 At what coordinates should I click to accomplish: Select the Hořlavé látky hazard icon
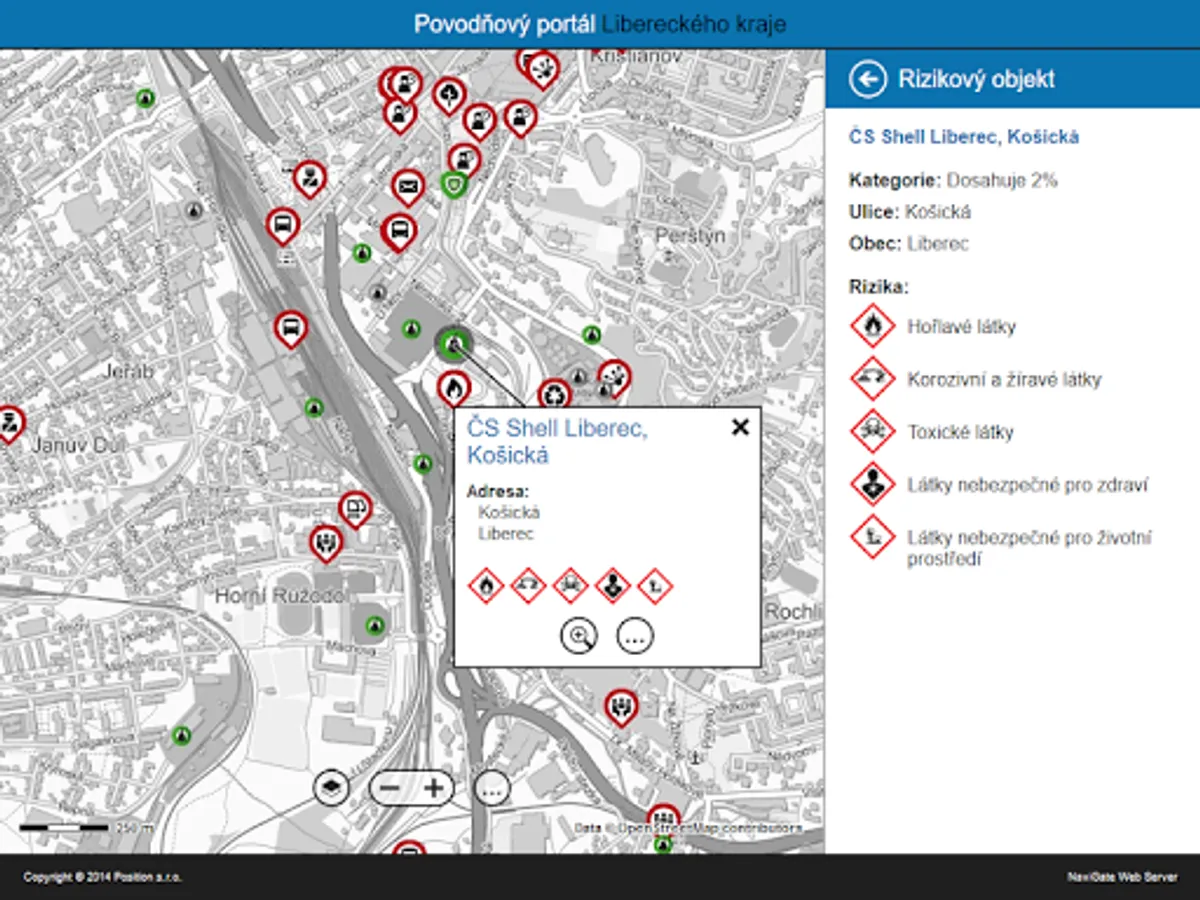coord(873,326)
